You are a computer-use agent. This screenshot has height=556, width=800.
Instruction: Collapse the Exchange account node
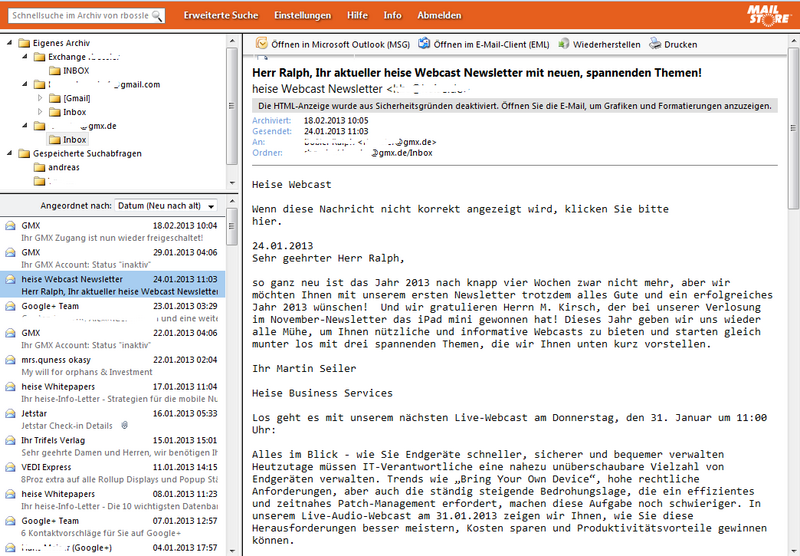coord(25,58)
